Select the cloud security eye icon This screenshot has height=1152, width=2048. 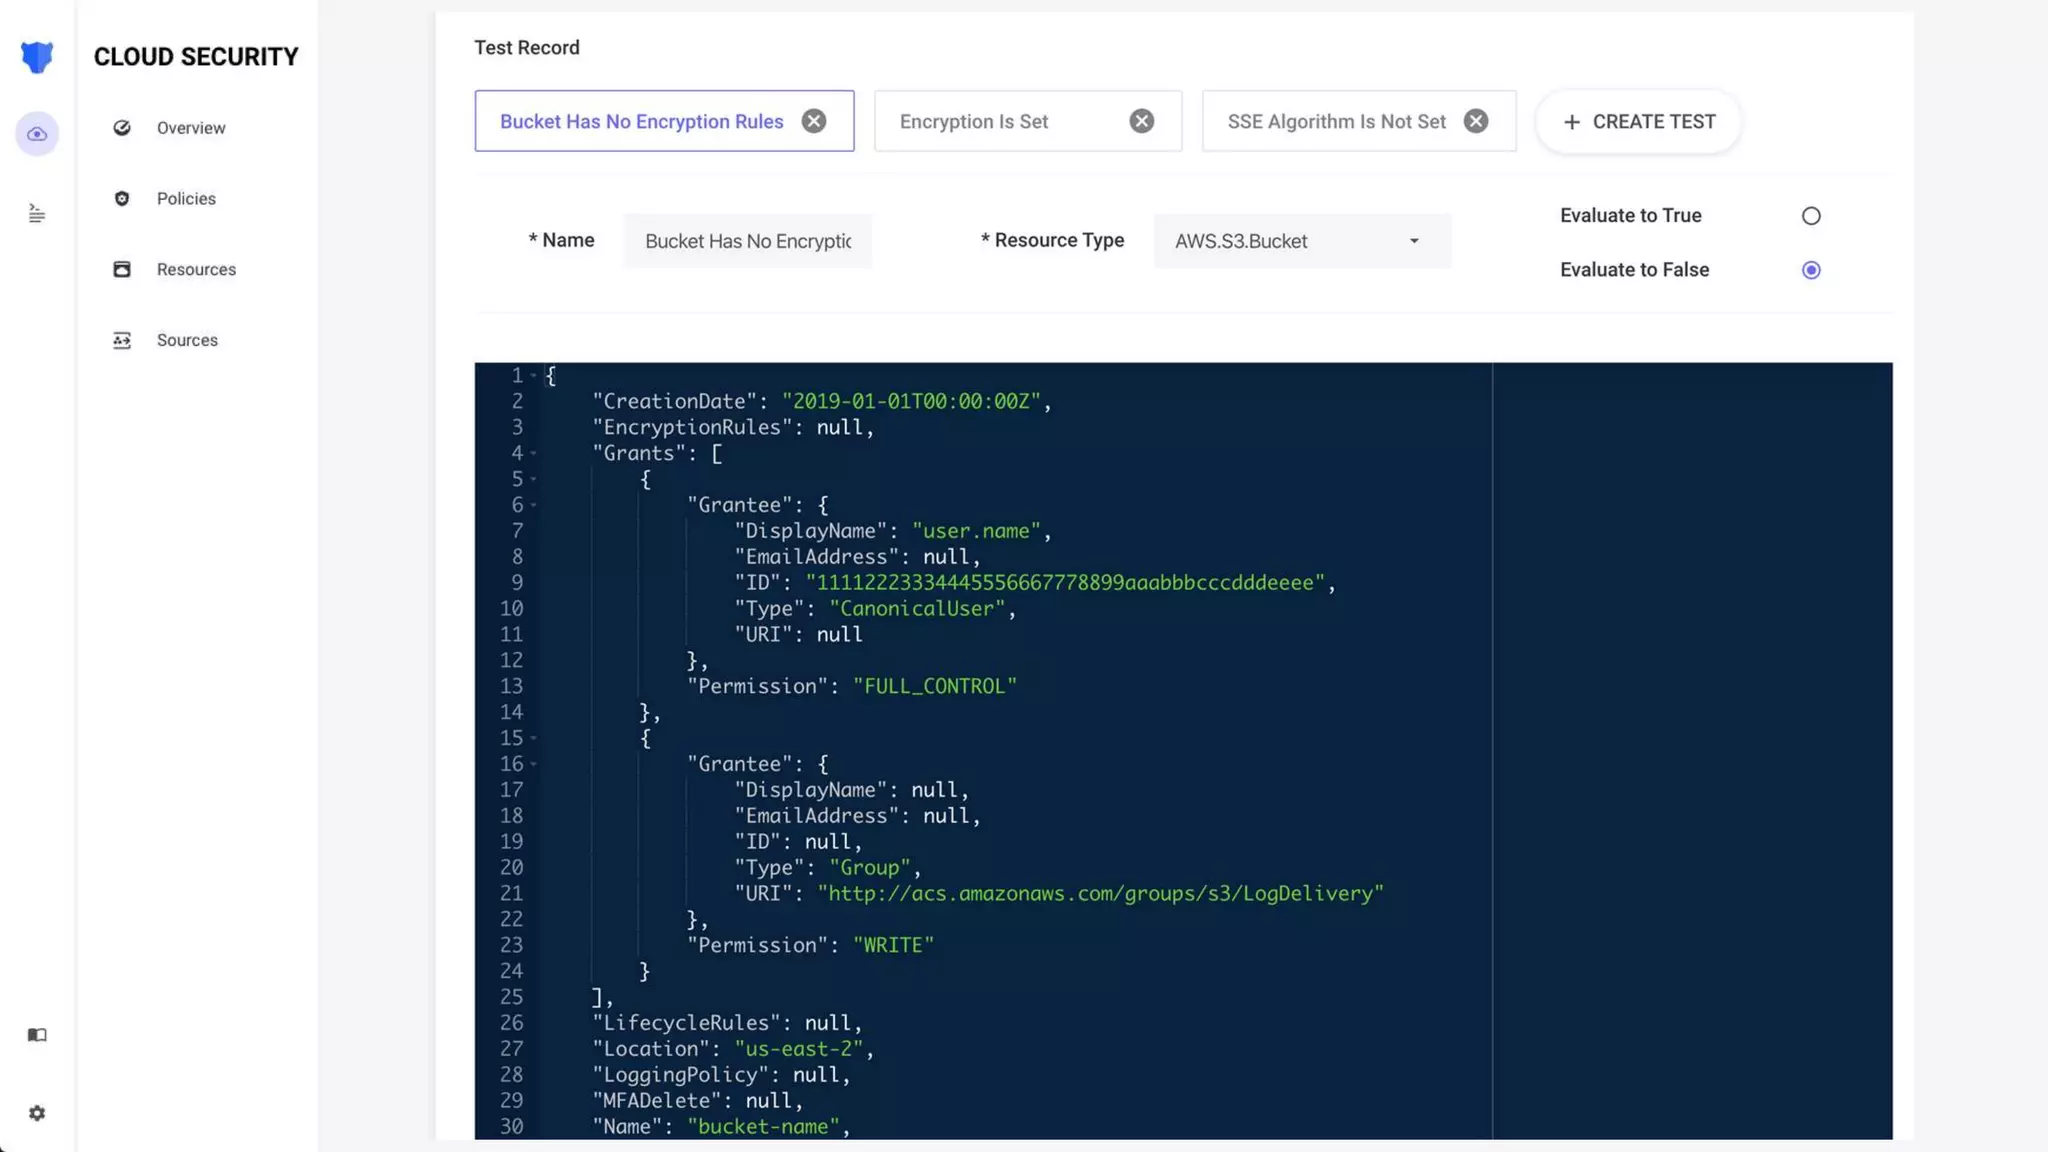pyautogui.click(x=37, y=134)
